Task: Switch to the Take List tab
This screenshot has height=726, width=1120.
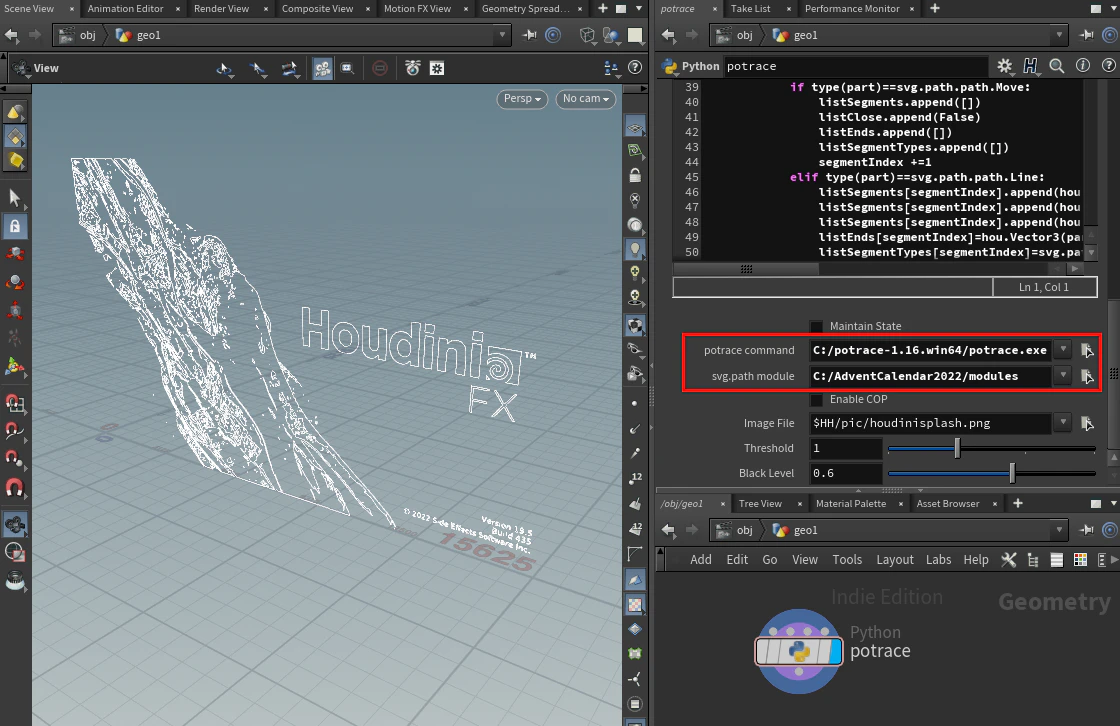Action: pyautogui.click(x=751, y=9)
